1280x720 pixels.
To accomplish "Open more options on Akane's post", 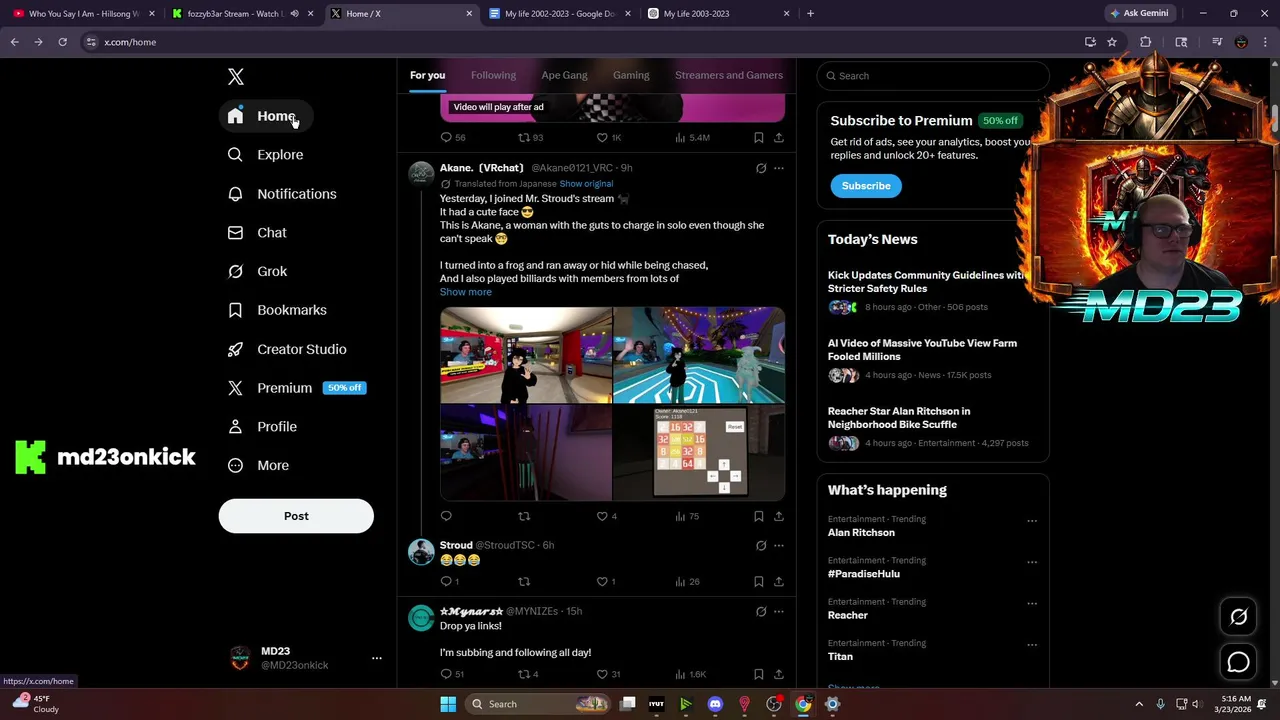I will (779, 168).
